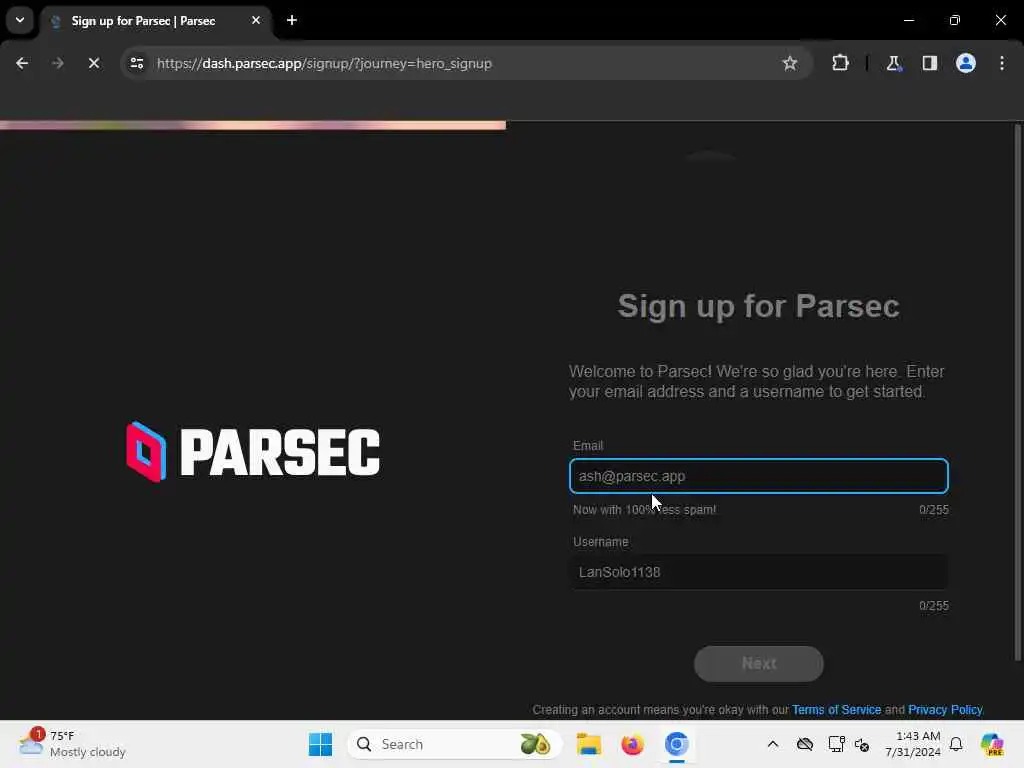Click the browser forward arrow
Image resolution: width=1024 pixels, height=768 pixels.
[57, 63]
